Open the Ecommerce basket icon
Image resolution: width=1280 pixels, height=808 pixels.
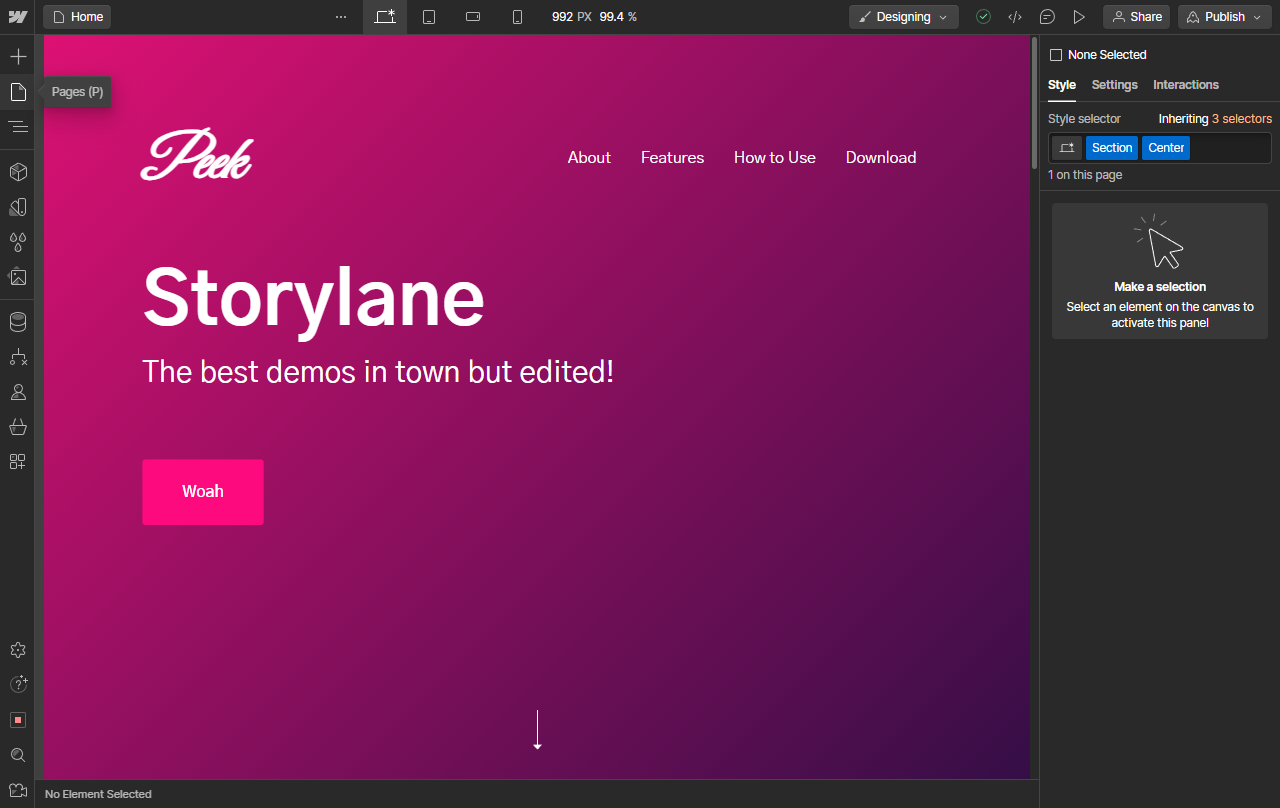pos(18,427)
